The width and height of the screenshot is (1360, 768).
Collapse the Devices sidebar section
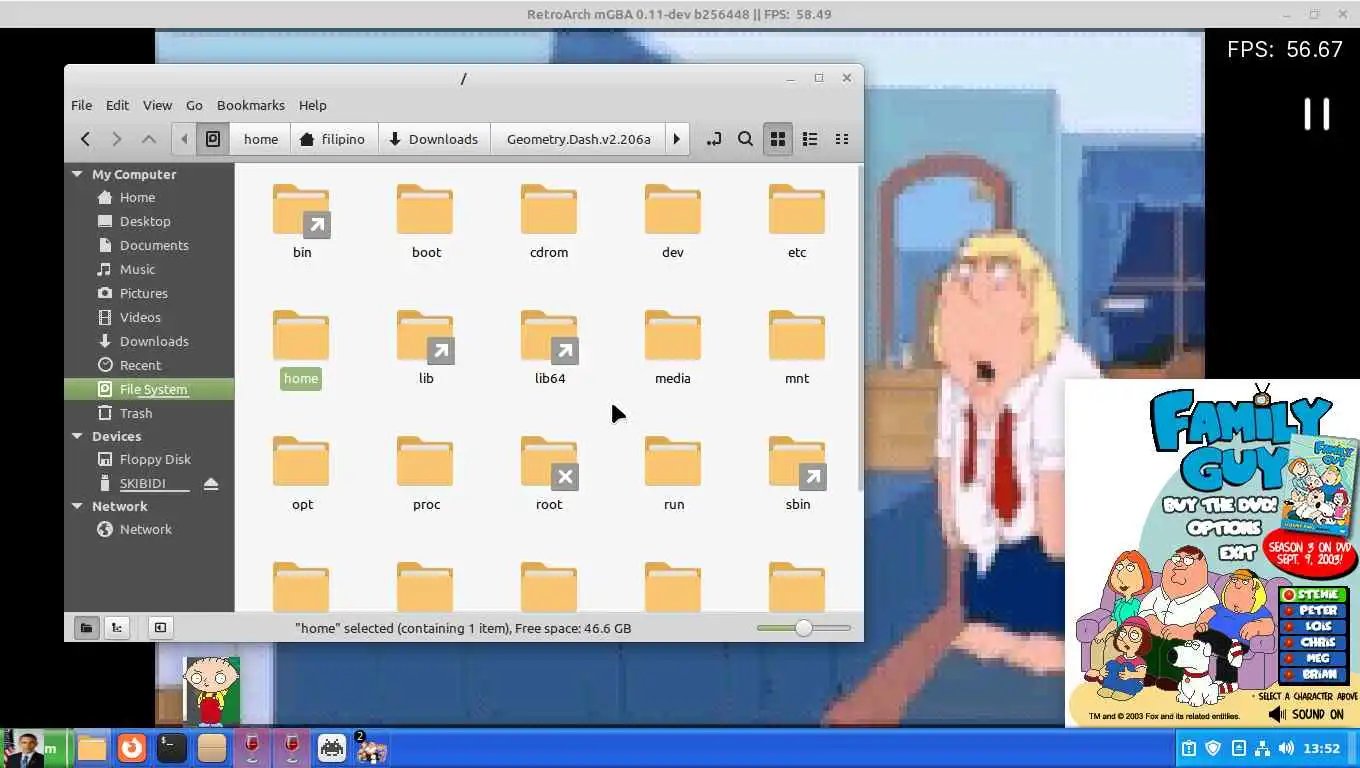pyautogui.click(x=77, y=436)
